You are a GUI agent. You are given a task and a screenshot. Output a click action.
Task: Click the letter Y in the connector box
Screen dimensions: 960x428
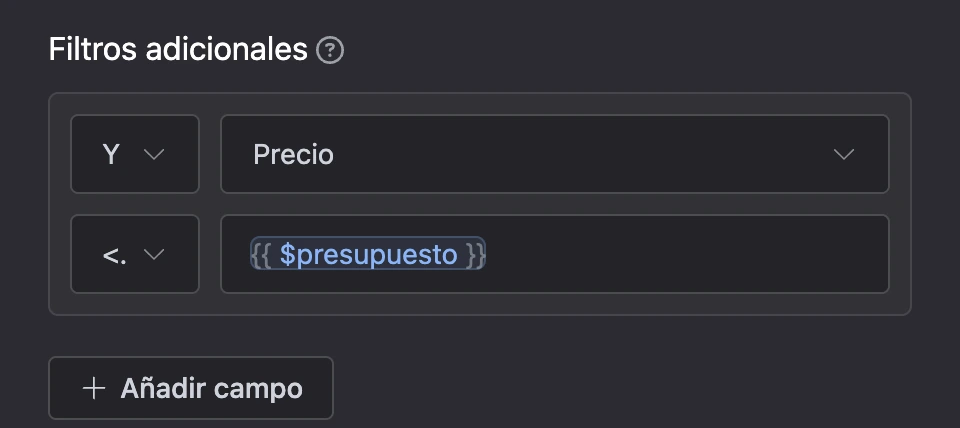point(111,154)
